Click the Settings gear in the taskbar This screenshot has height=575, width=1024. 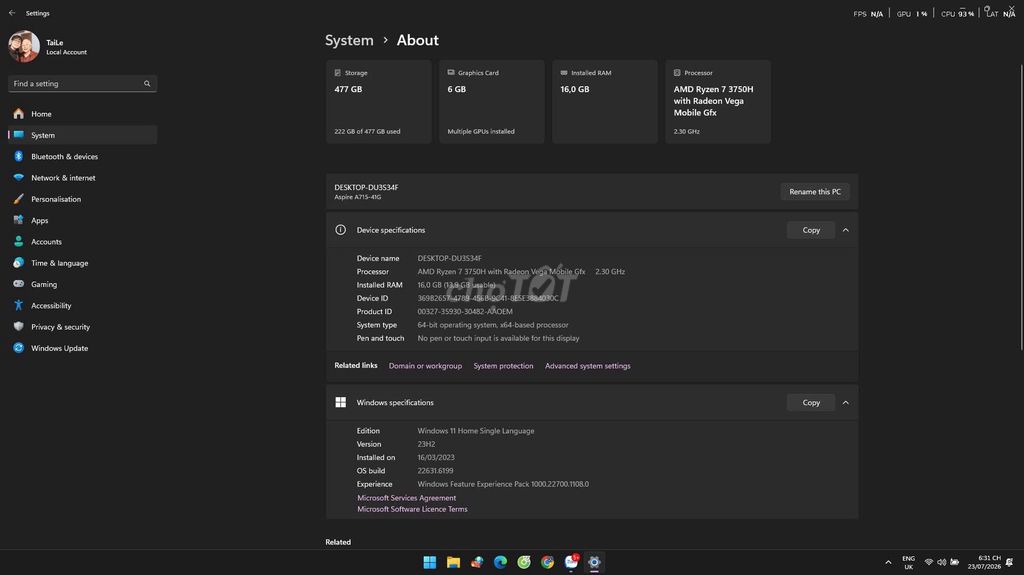point(594,563)
